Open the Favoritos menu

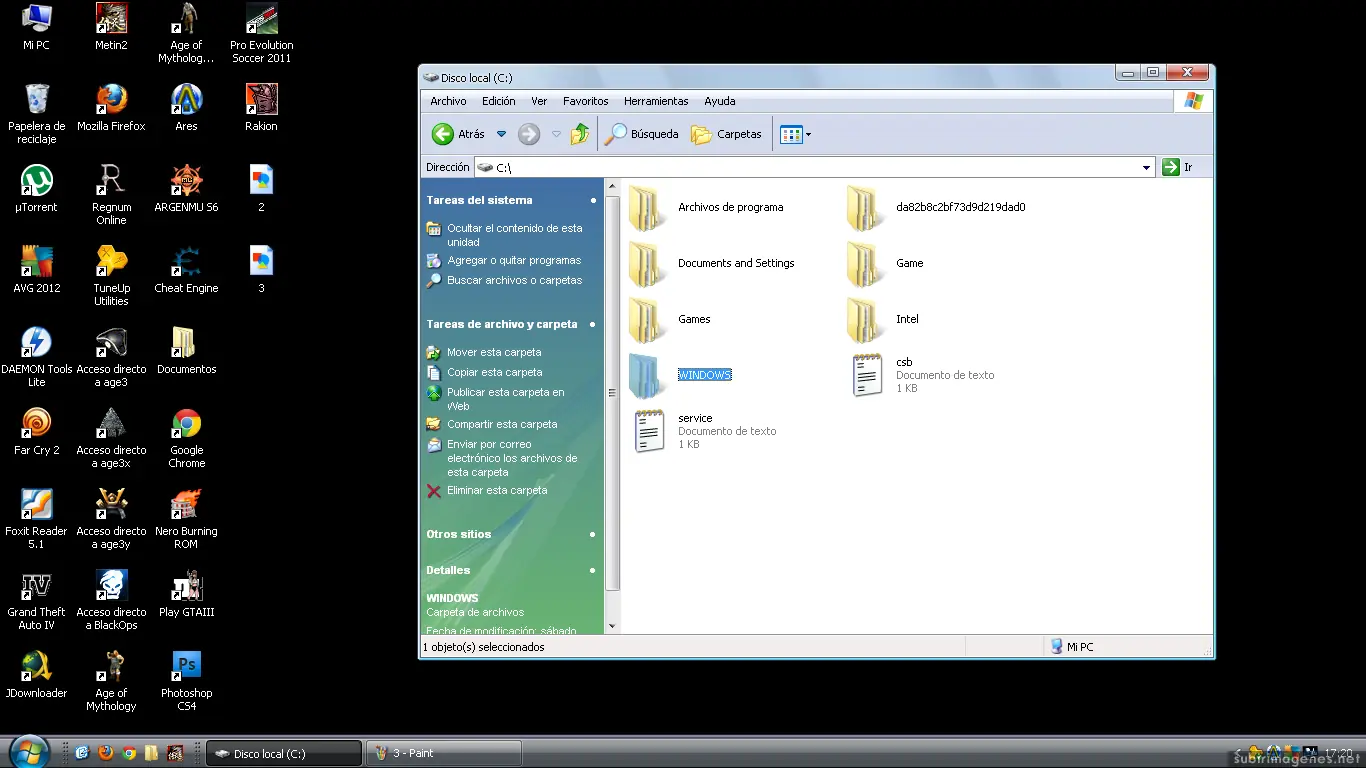point(585,101)
